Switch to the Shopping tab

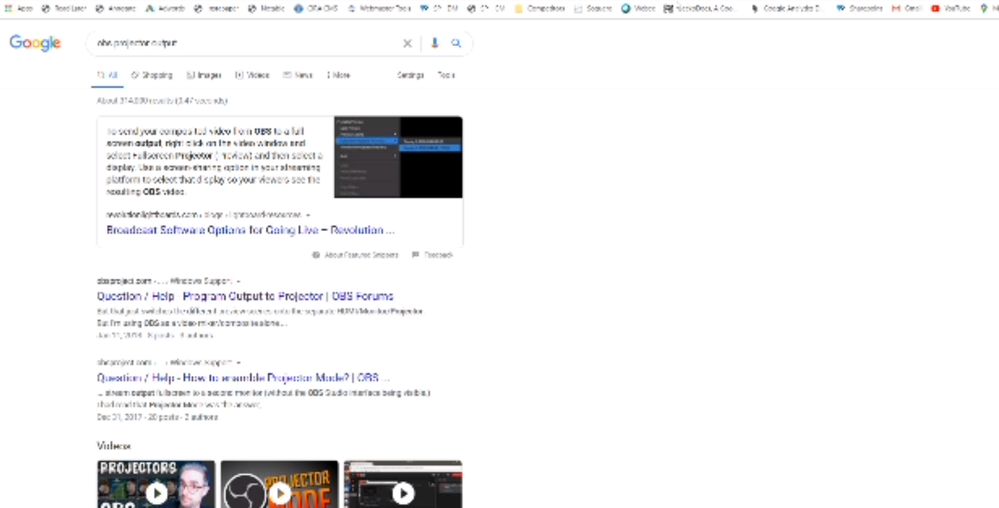[x=152, y=75]
